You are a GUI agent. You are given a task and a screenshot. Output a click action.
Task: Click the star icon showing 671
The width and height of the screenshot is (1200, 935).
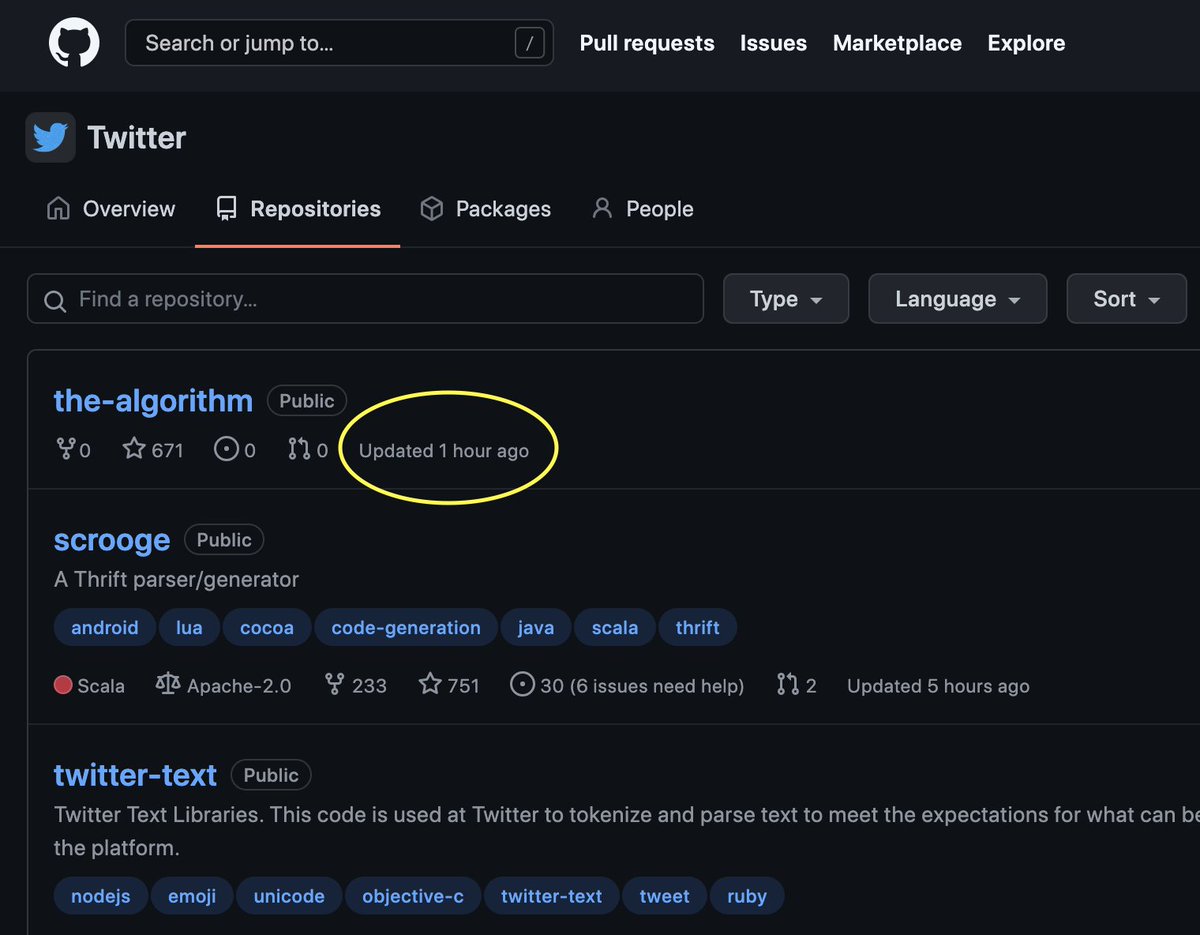[134, 449]
